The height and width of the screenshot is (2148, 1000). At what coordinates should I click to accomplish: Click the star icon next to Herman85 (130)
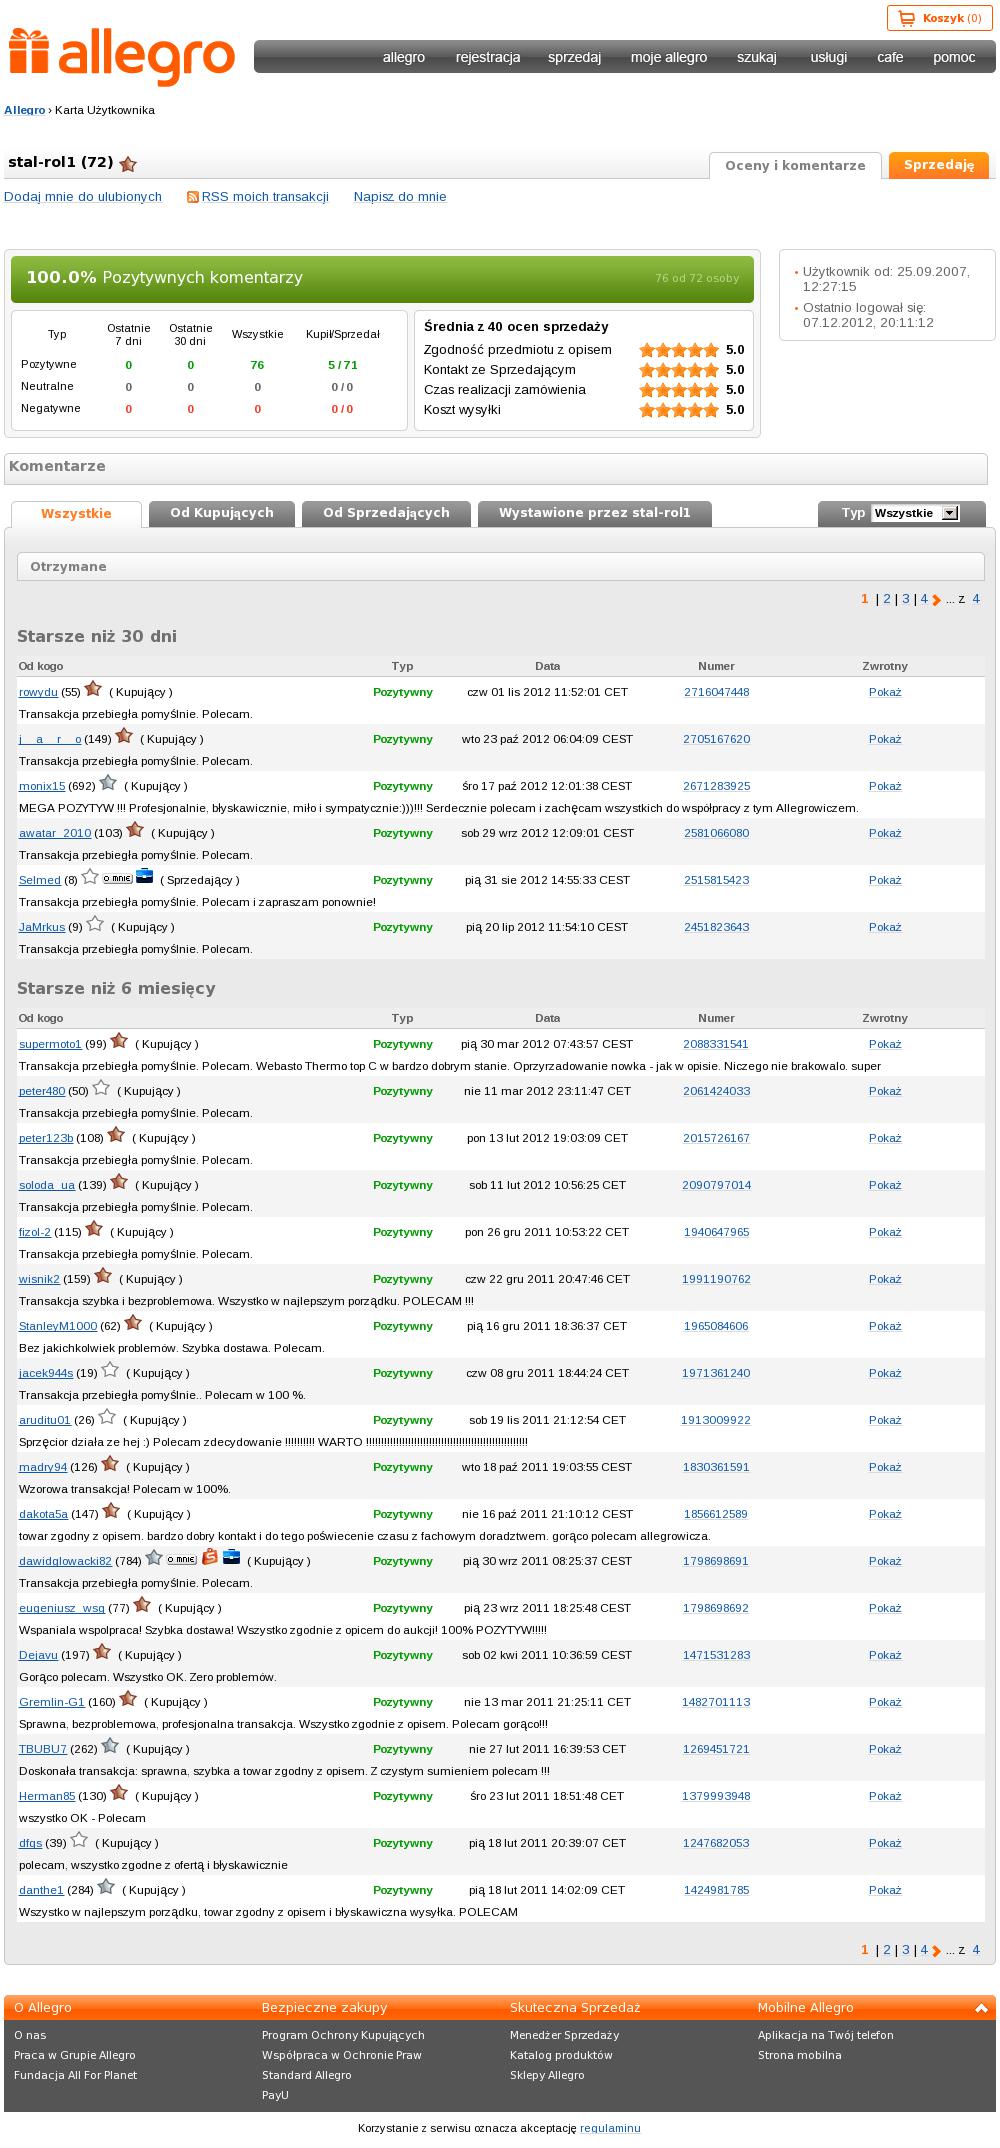[x=119, y=1793]
